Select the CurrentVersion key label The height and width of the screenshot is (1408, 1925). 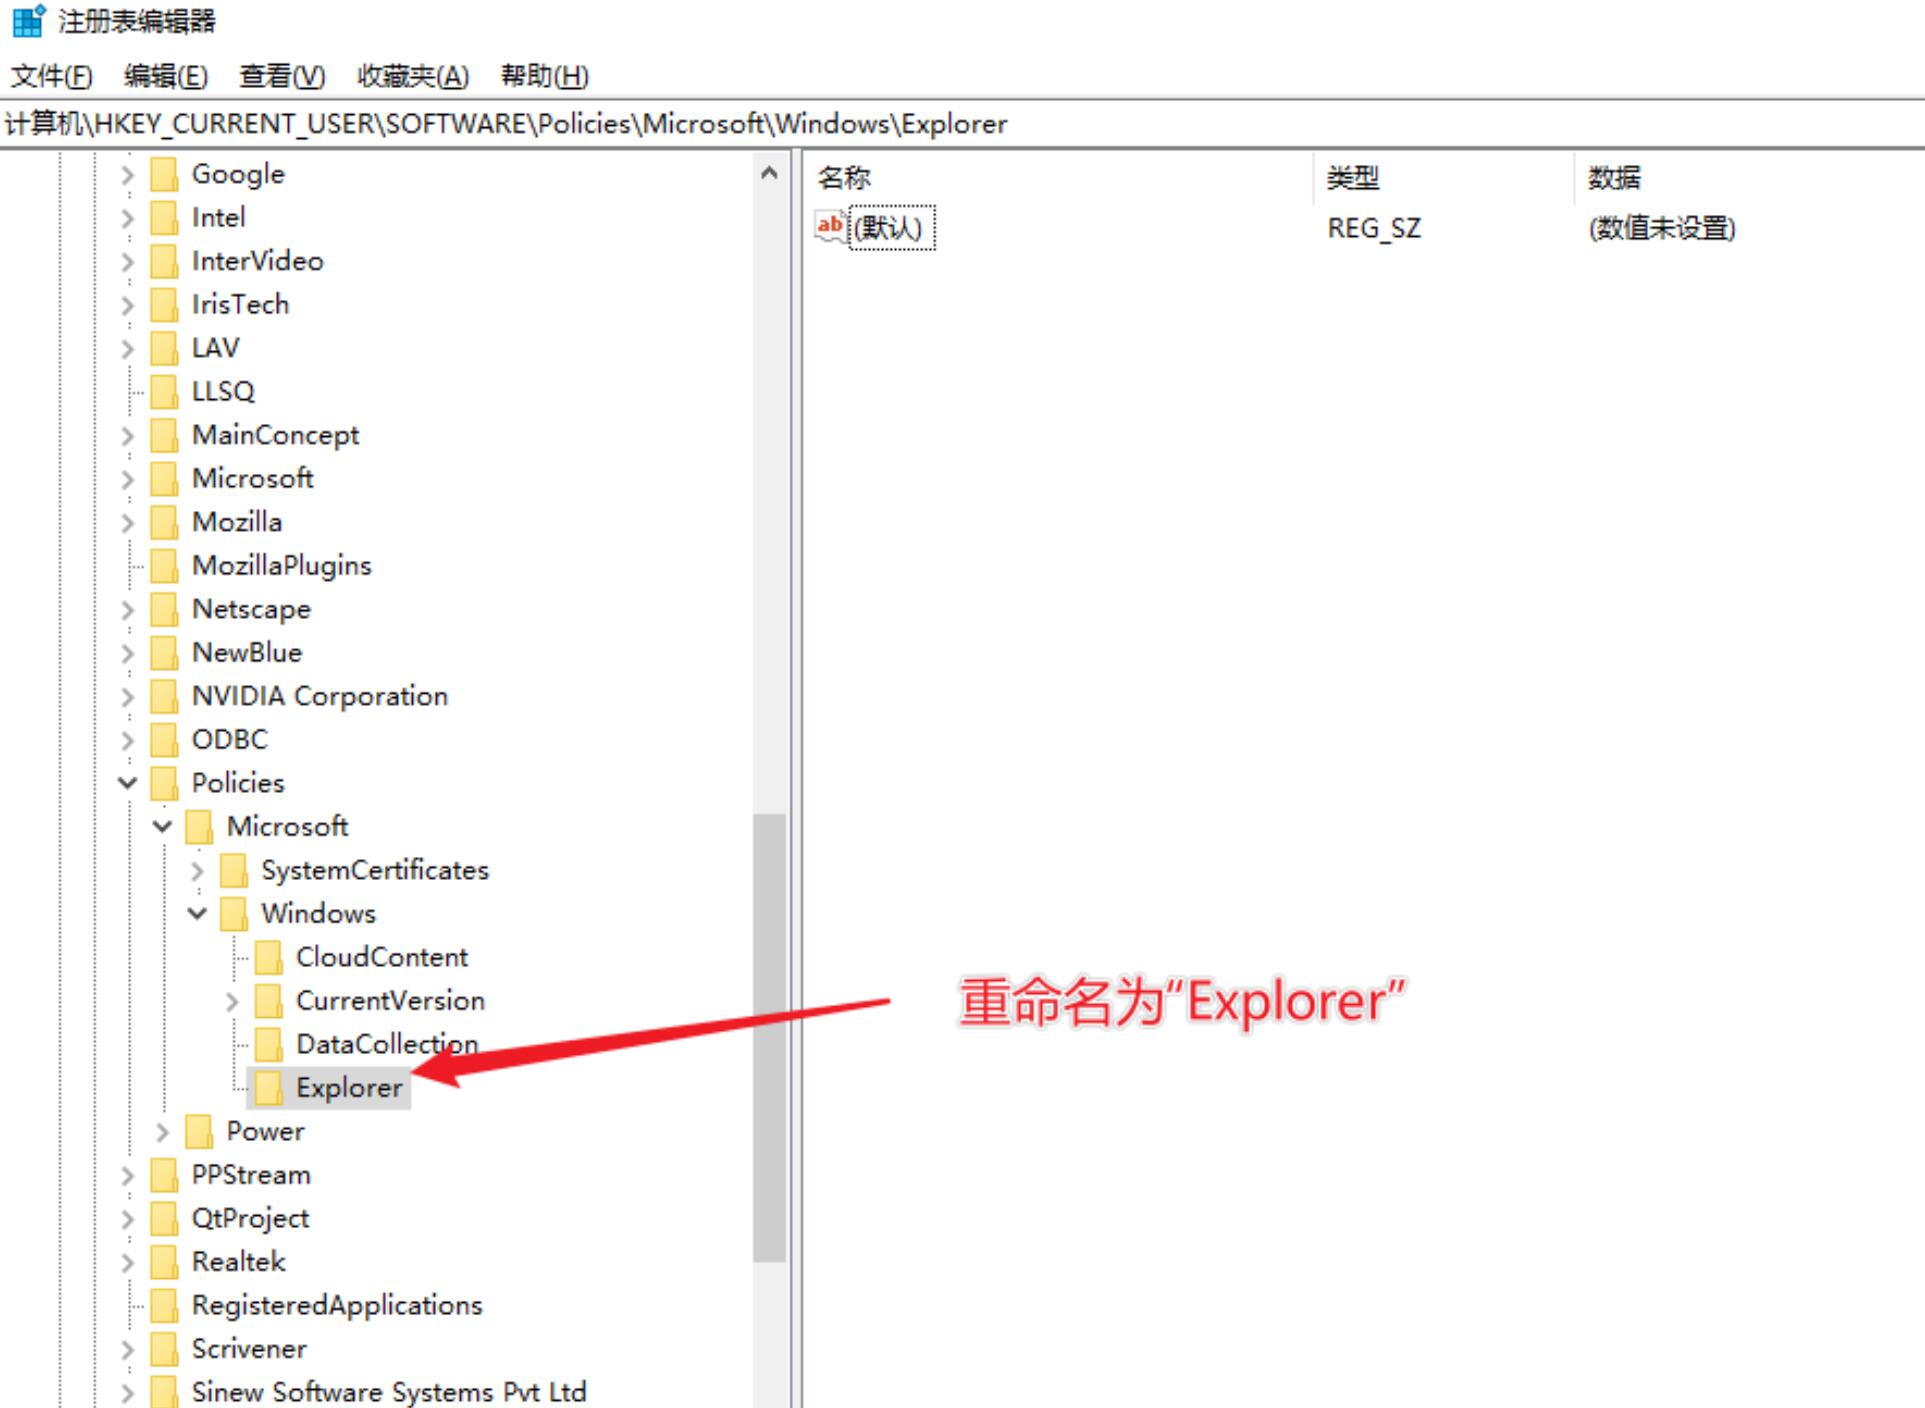[x=390, y=1001]
